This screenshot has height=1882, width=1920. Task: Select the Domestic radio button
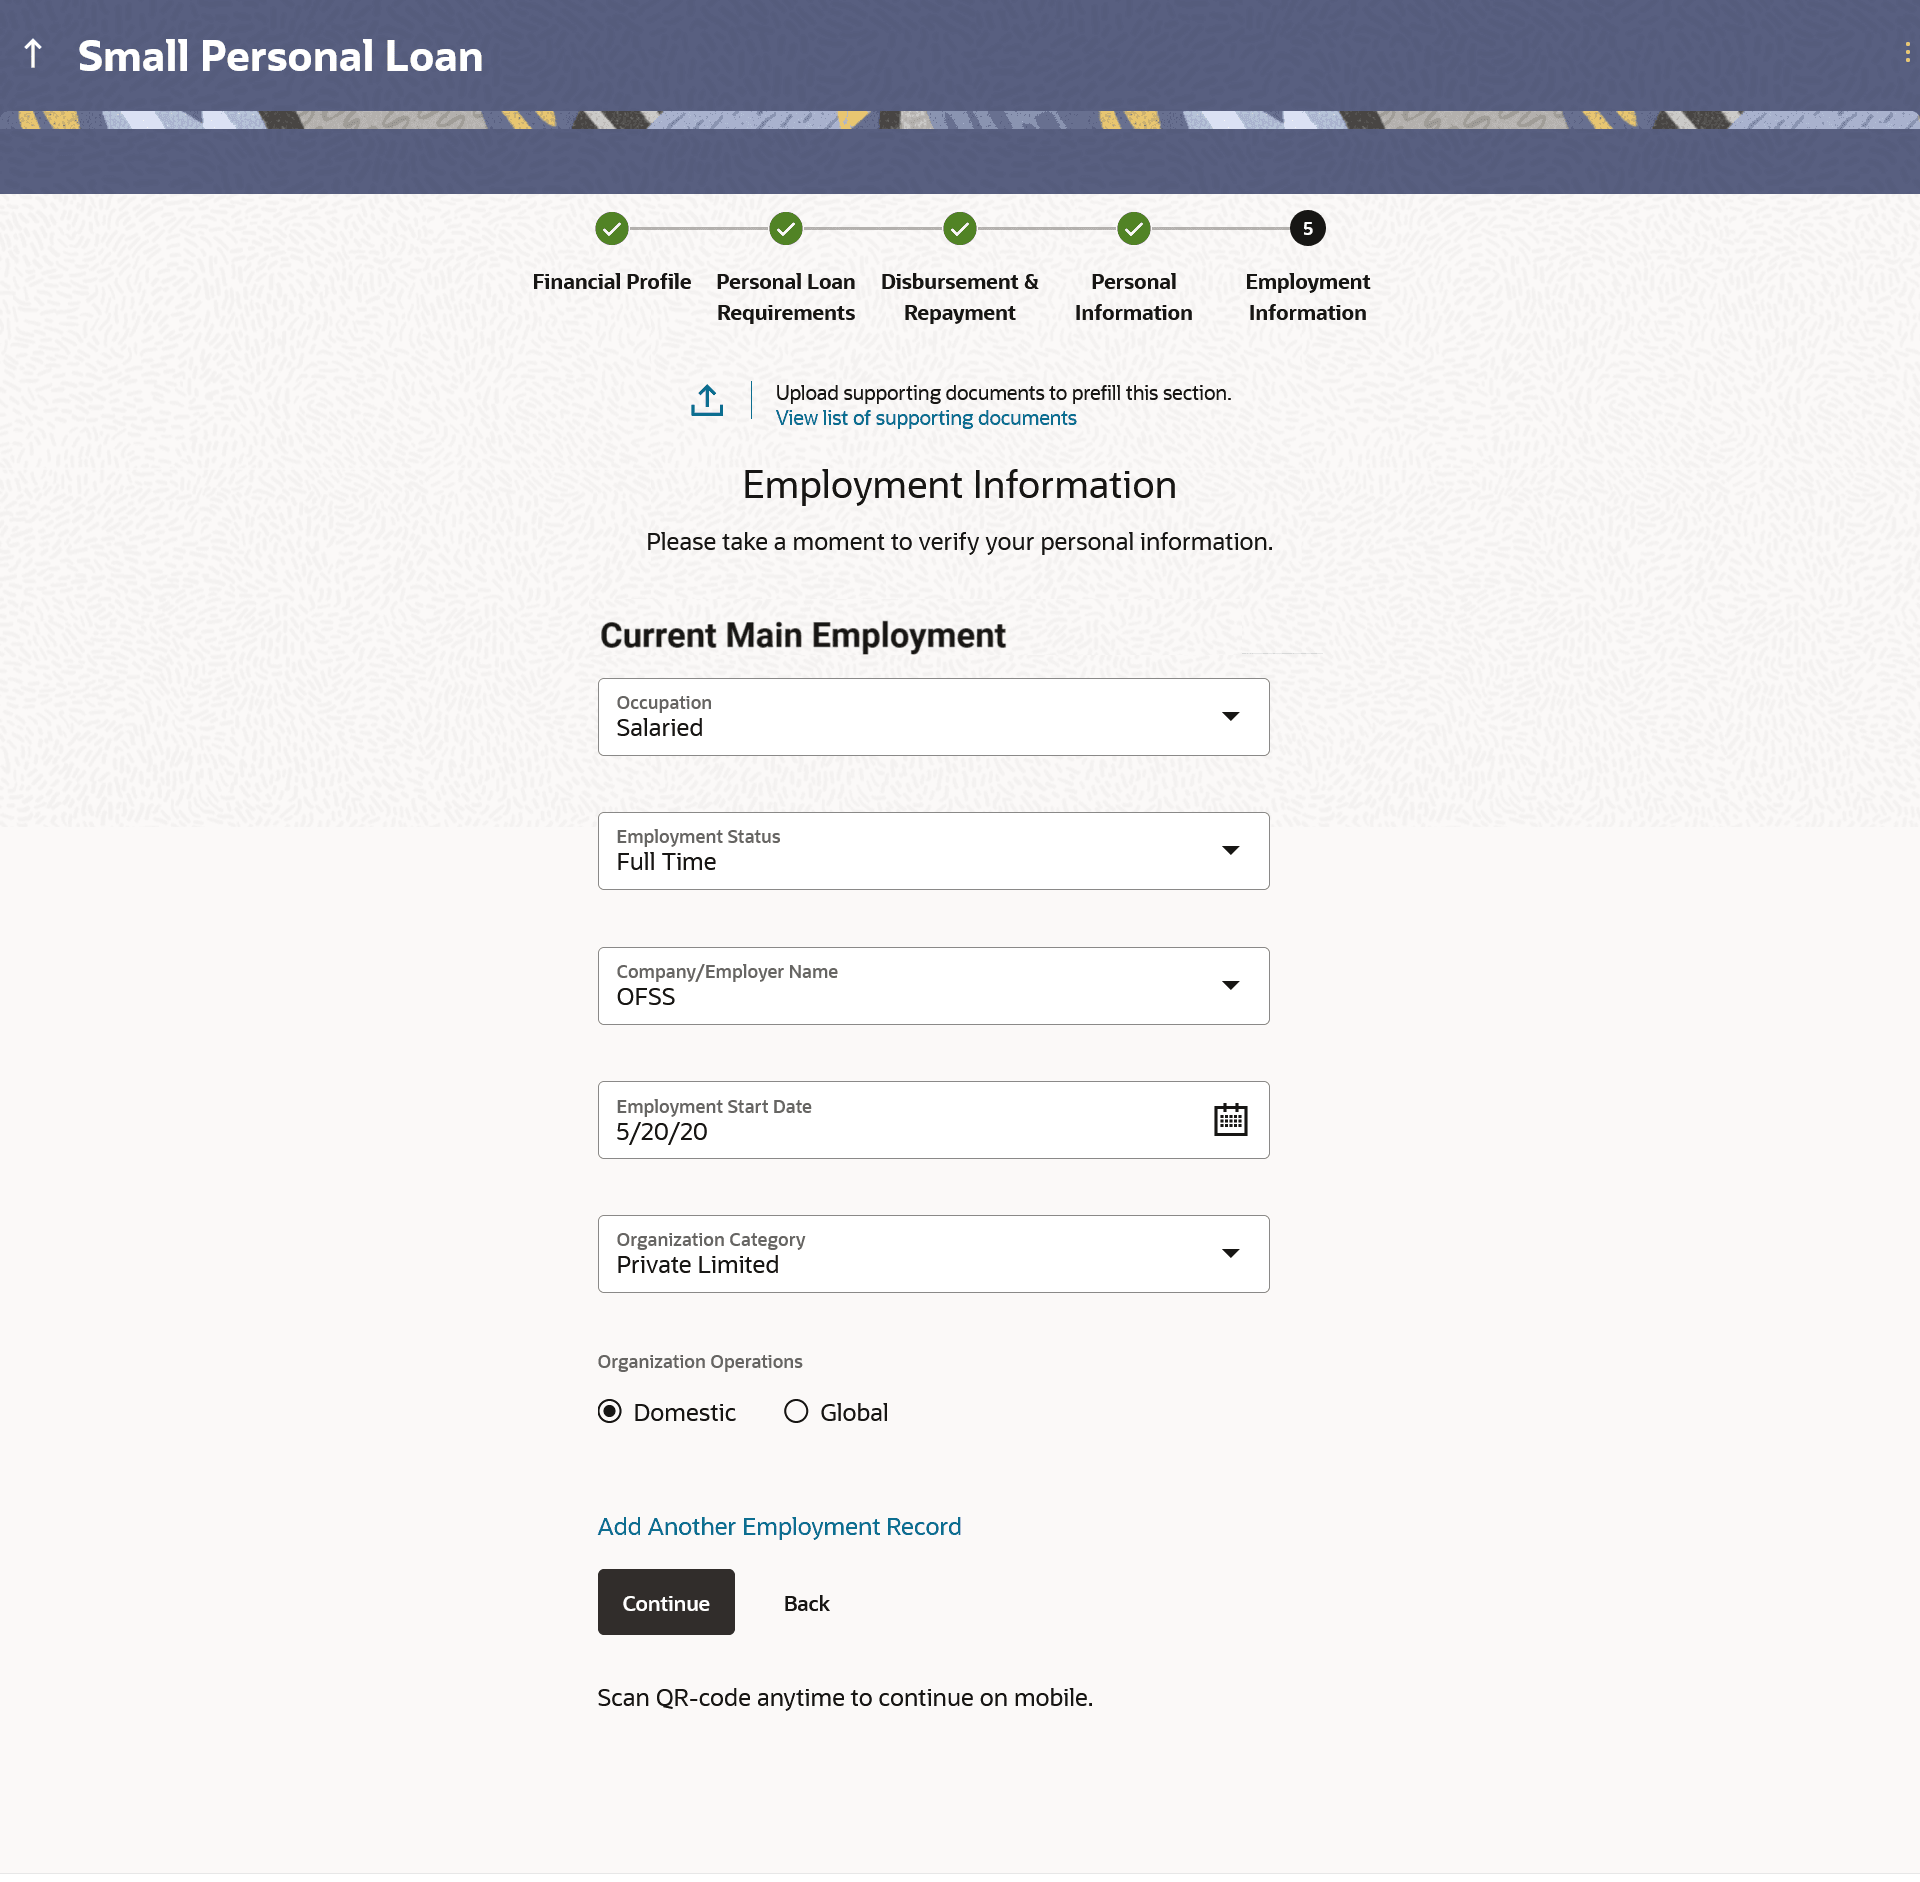click(609, 1411)
